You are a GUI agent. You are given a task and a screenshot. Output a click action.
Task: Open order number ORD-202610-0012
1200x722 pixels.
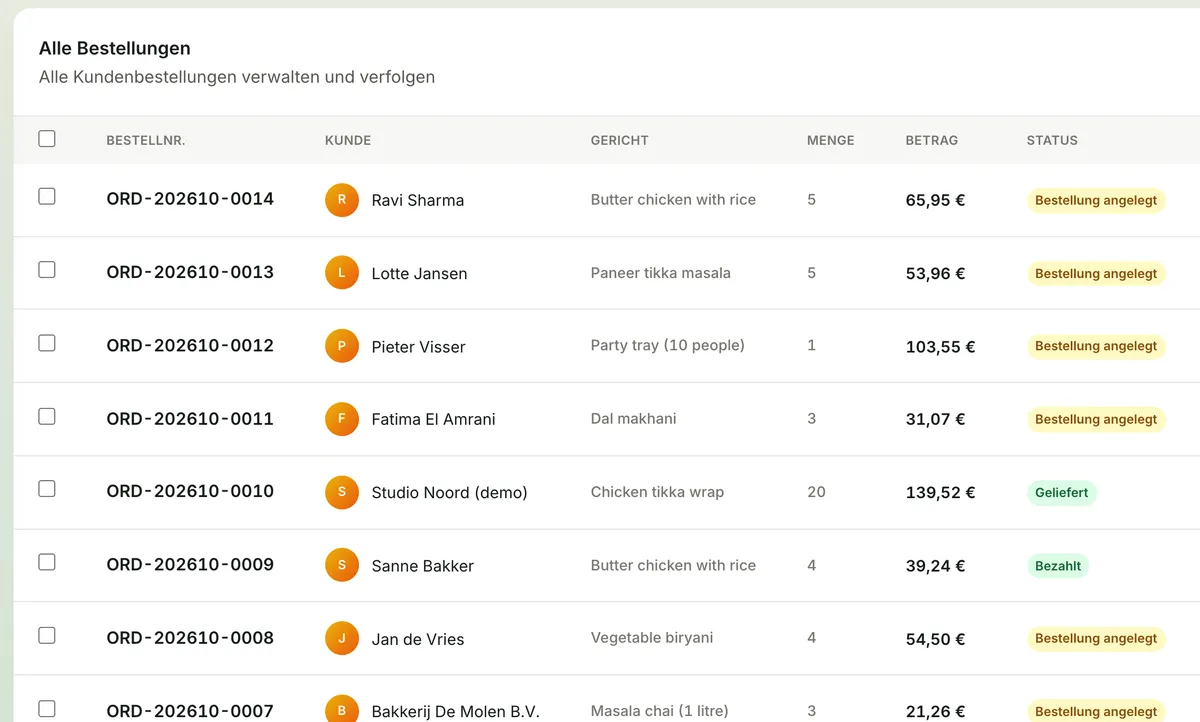[x=190, y=345]
